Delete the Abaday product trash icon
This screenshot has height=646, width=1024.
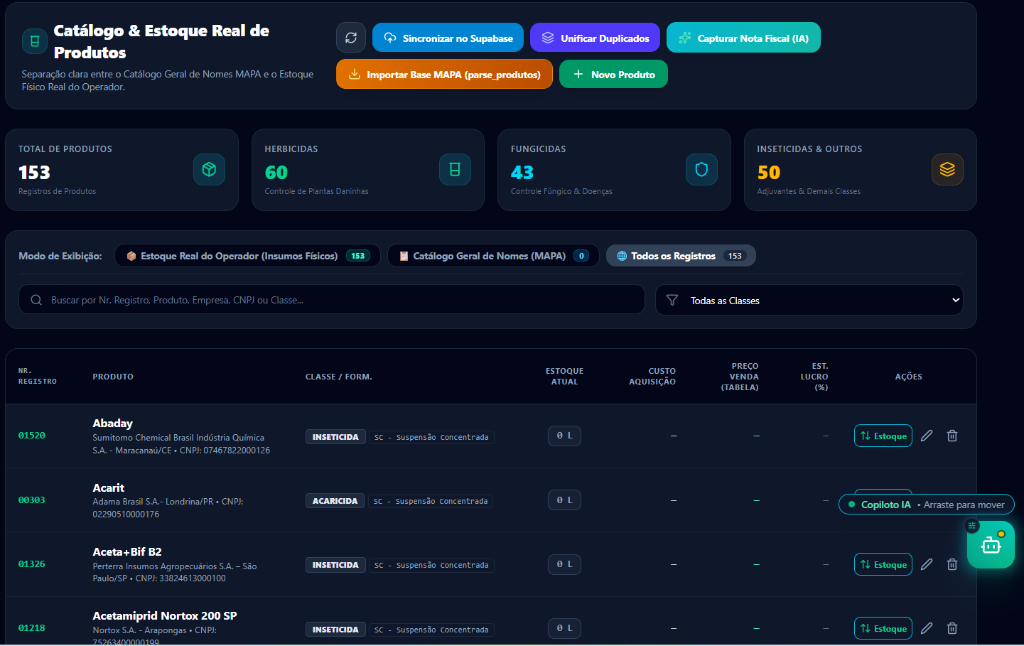pos(952,436)
